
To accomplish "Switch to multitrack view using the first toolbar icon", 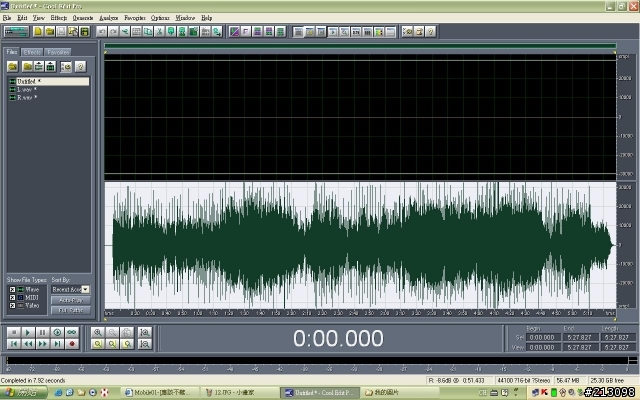I will click(16, 31).
